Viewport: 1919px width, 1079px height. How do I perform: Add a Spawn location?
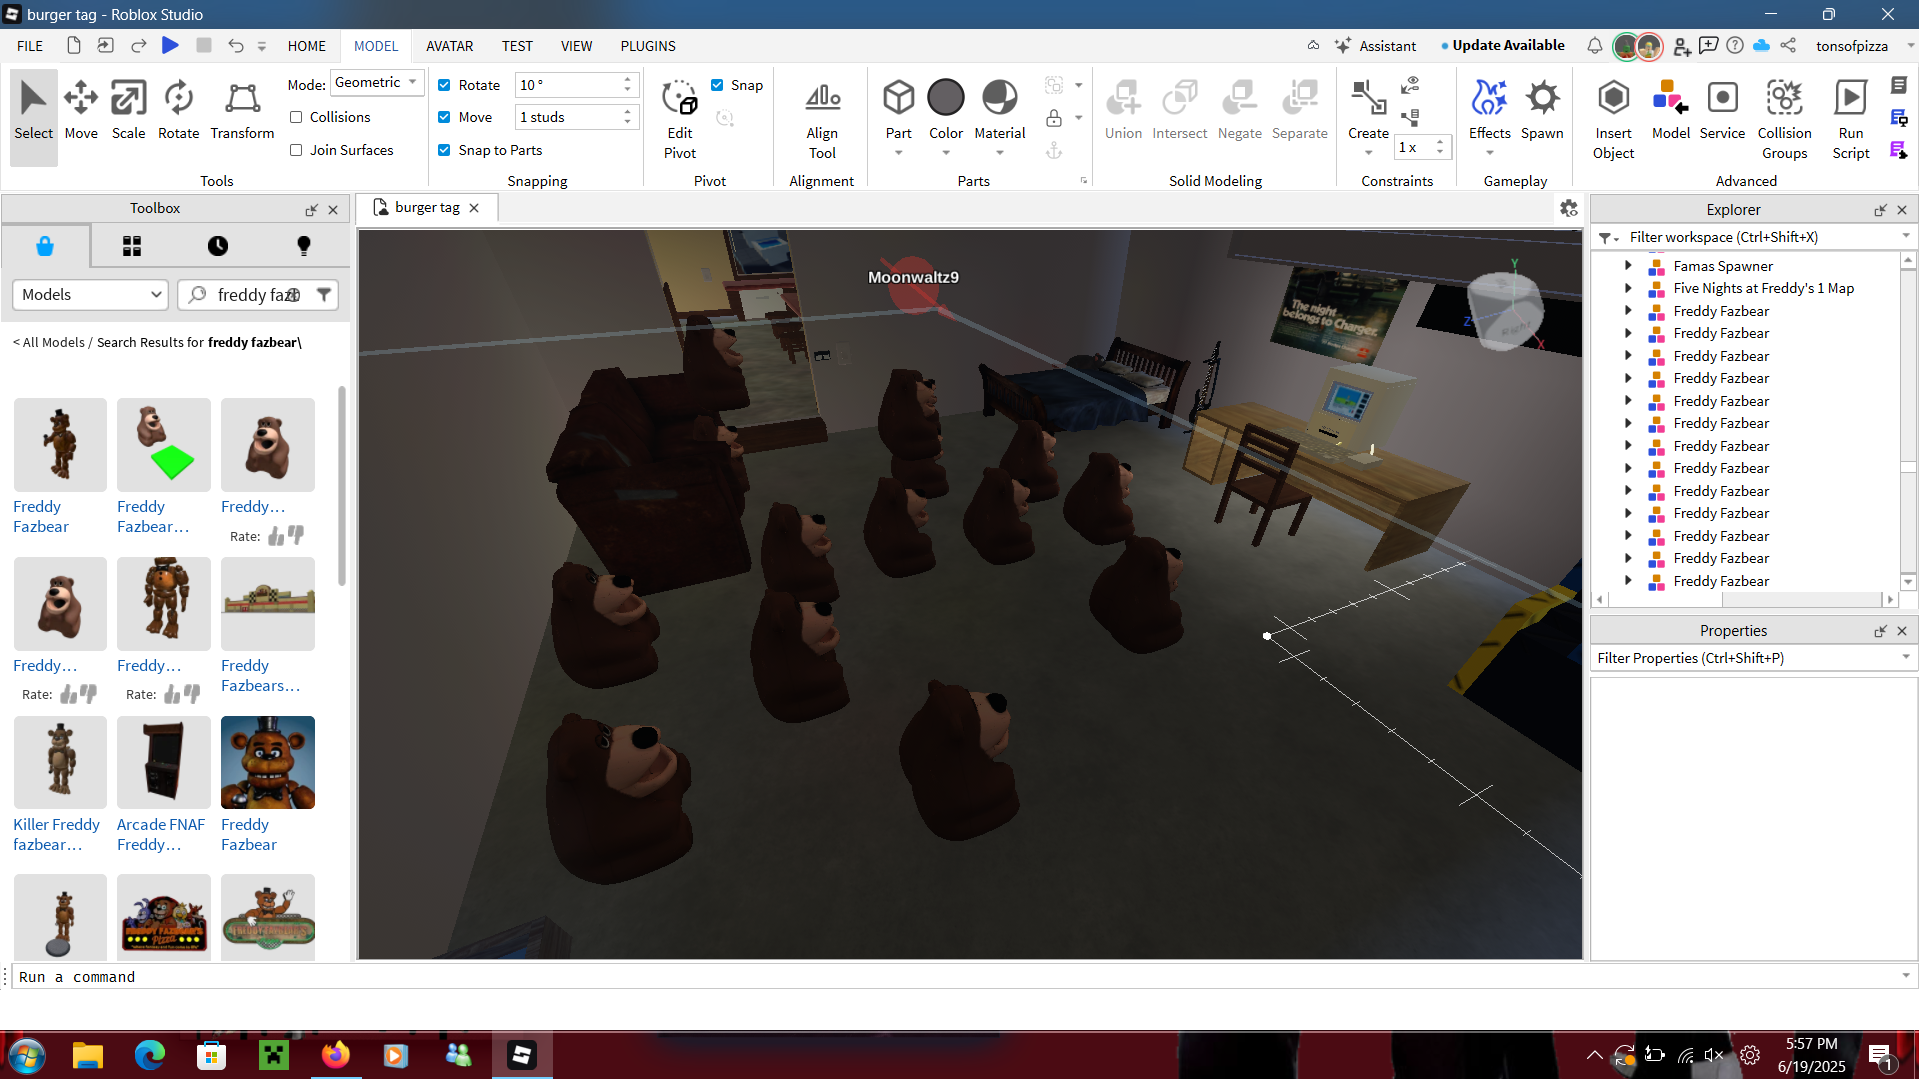coord(1542,109)
